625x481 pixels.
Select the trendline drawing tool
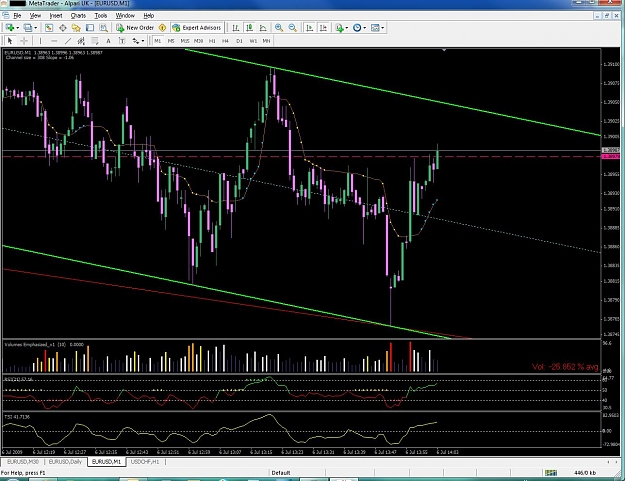click(x=68, y=41)
